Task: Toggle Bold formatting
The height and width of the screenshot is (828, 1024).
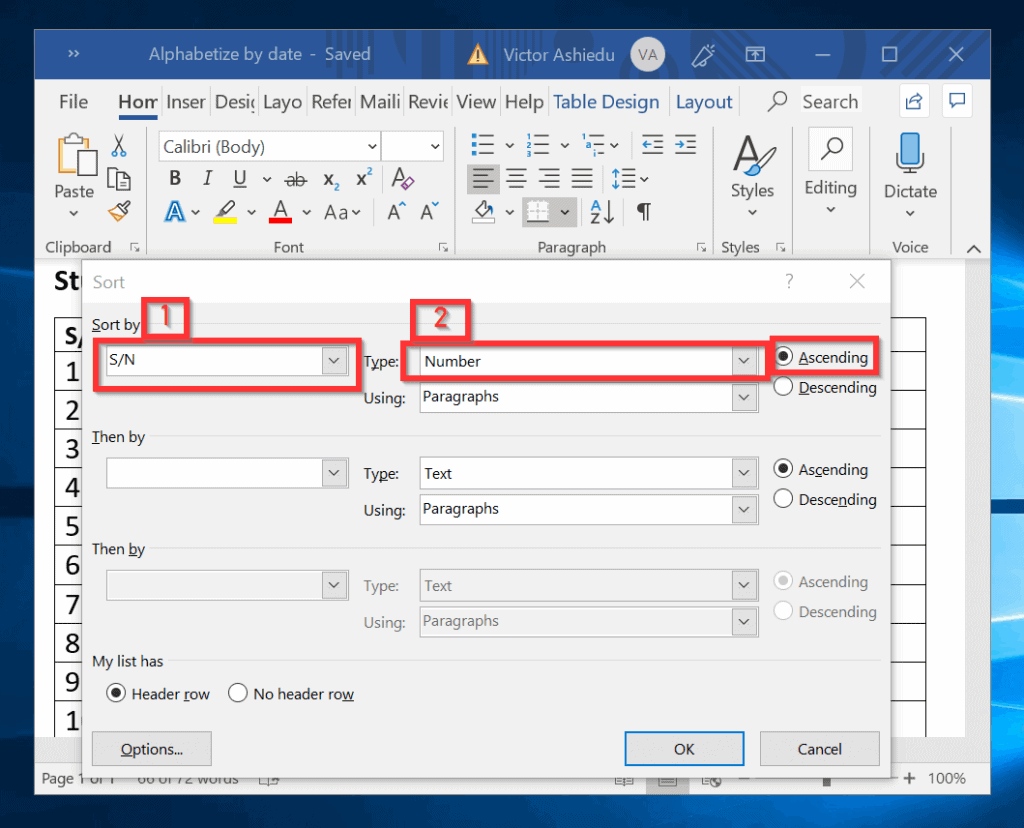Action: [175, 178]
